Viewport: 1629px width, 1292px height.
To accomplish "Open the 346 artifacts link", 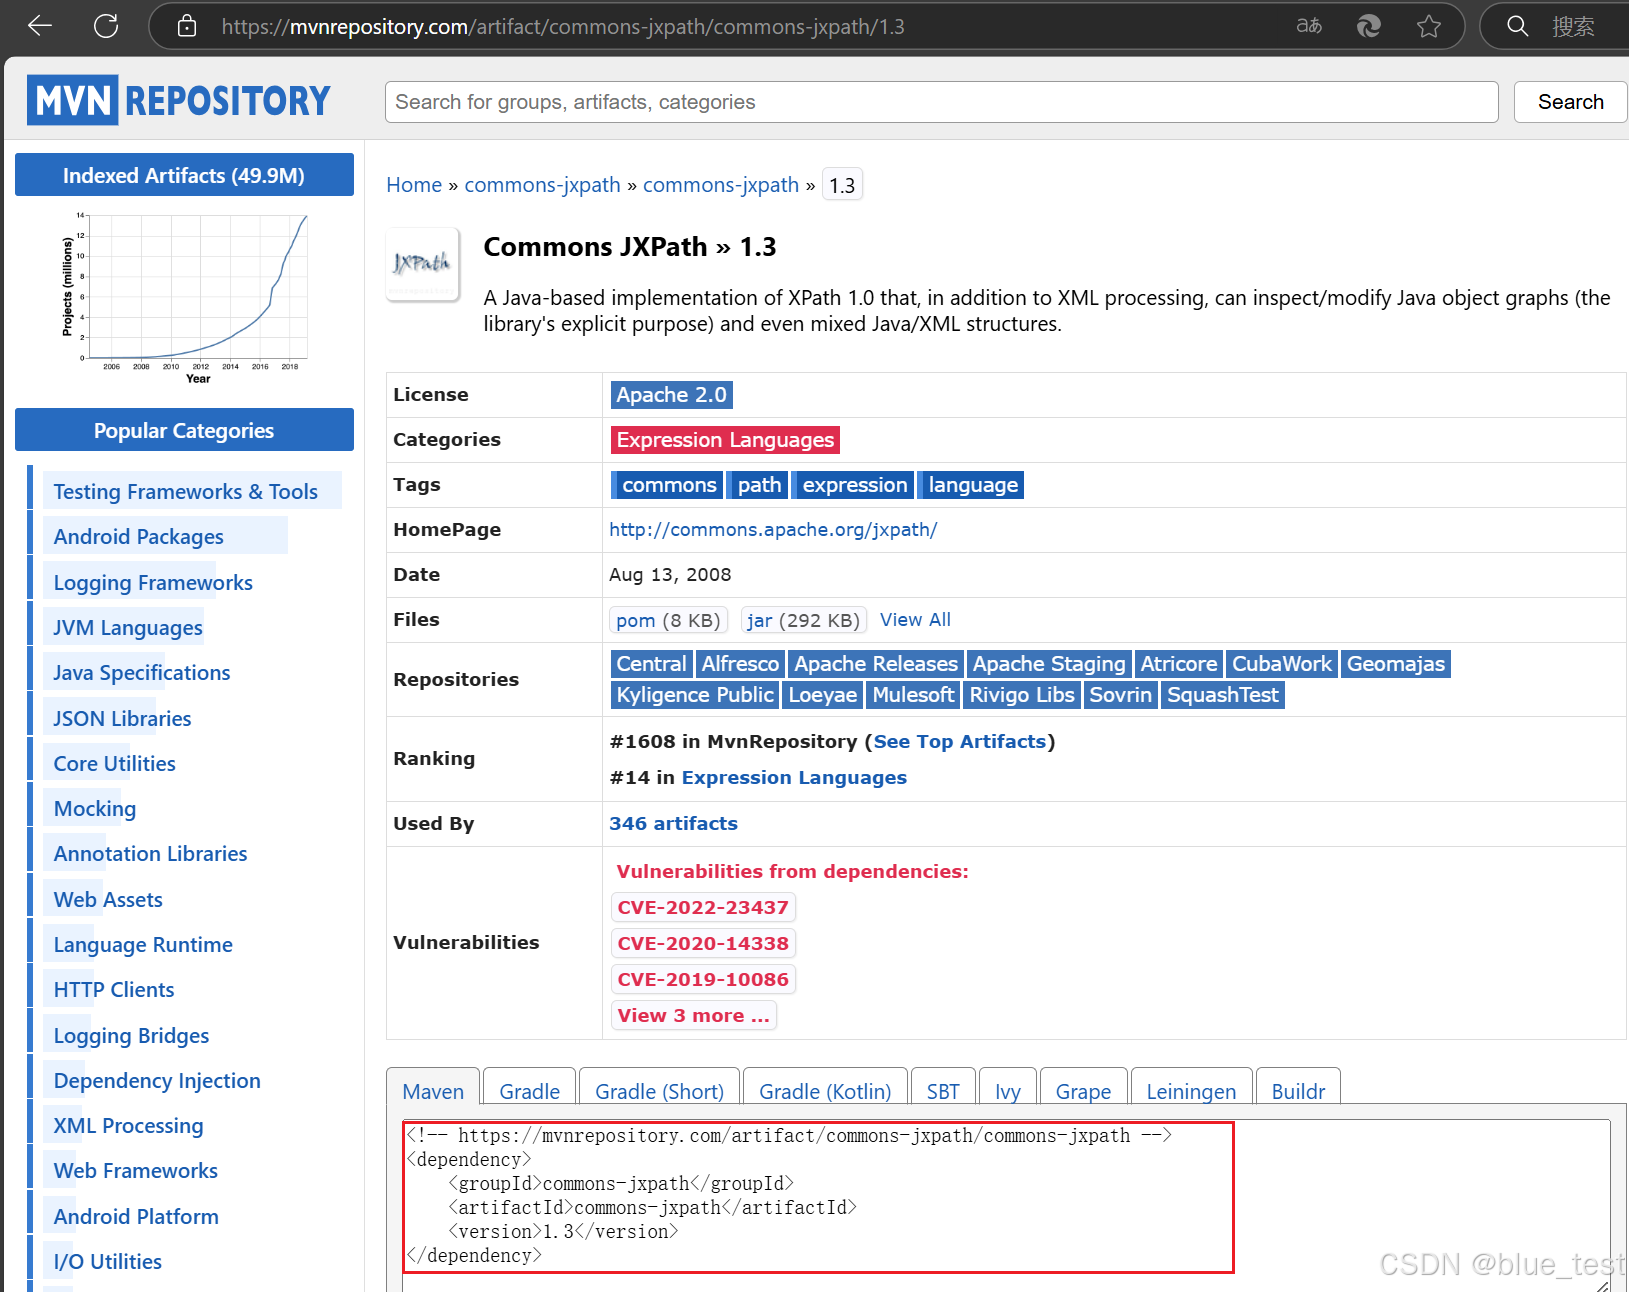I will point(673,823).
